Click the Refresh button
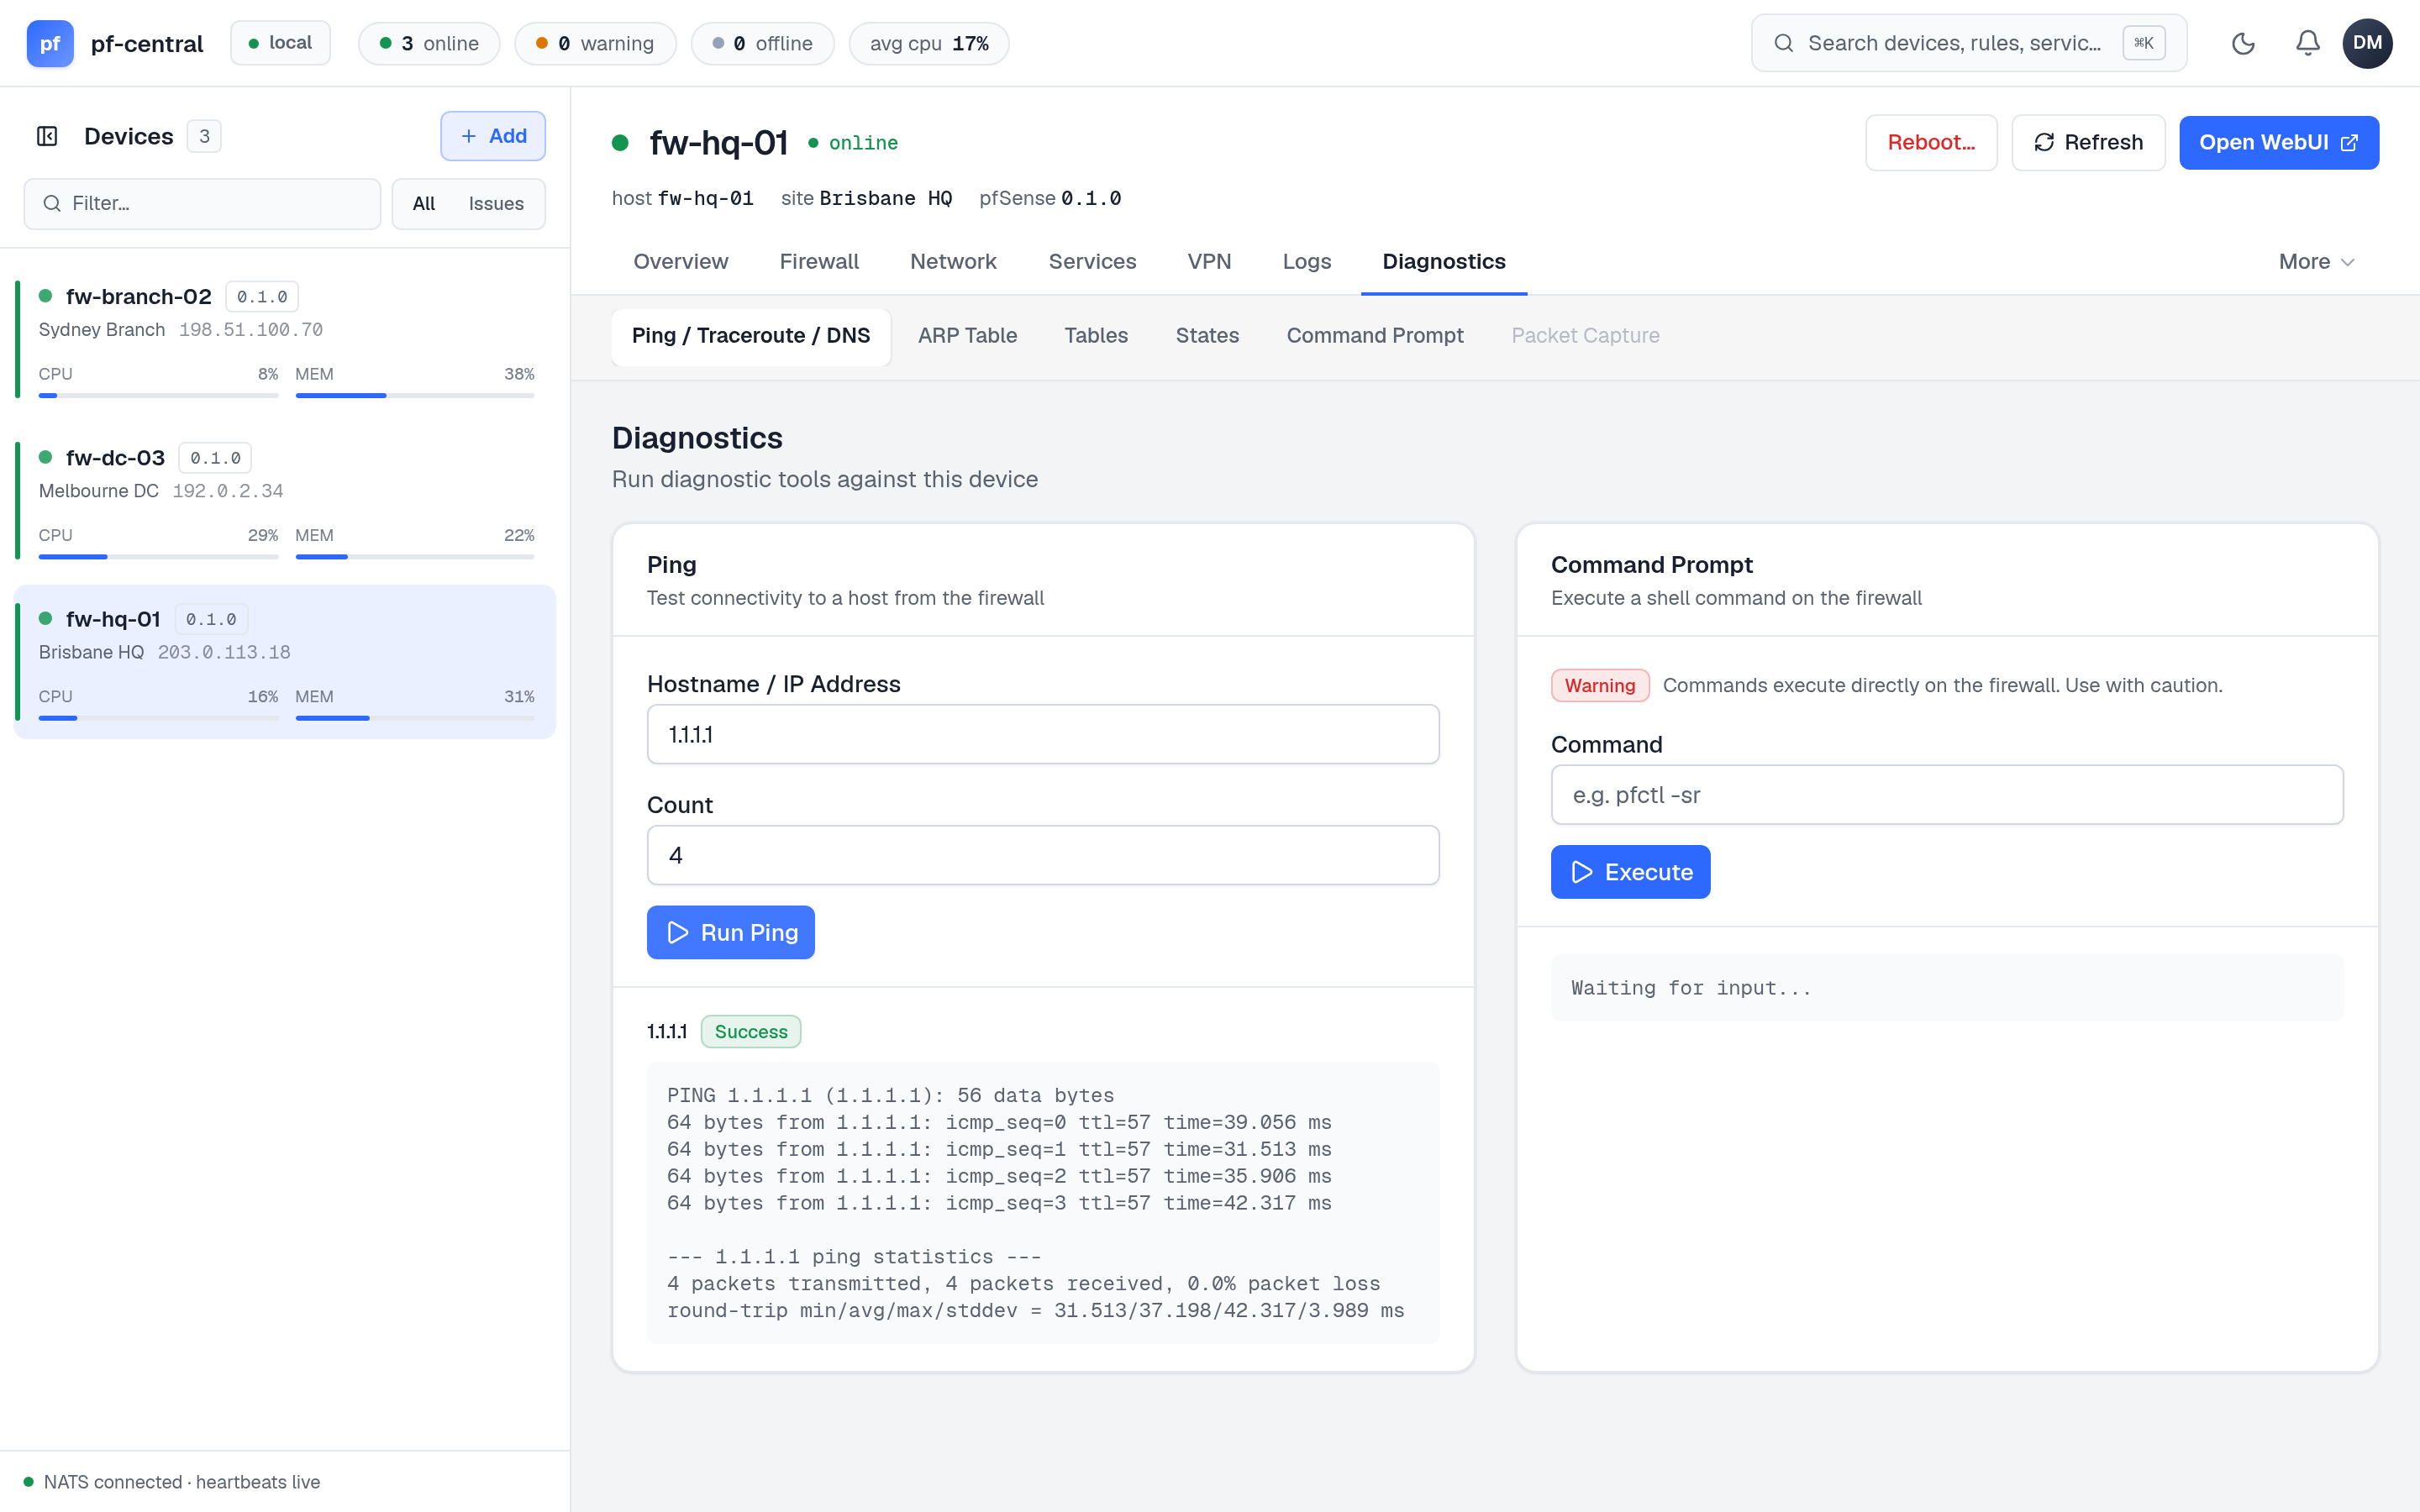 pos(2088,142)
